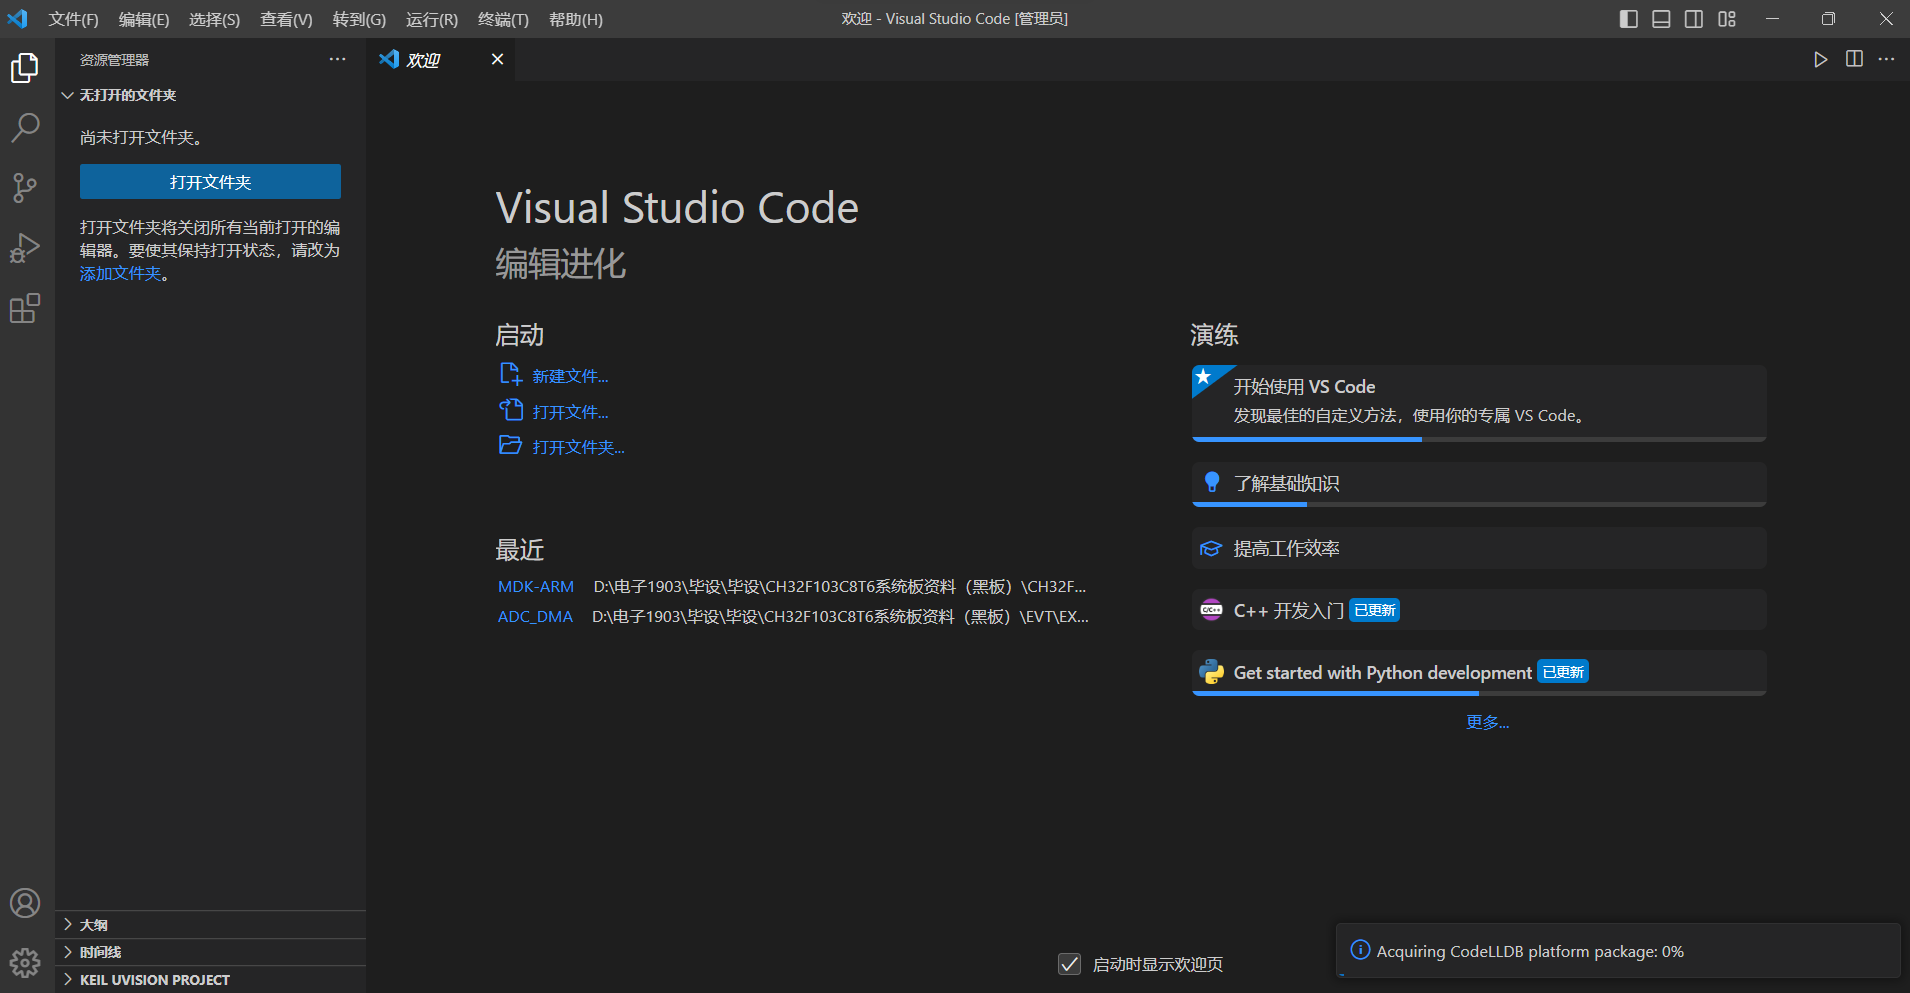Screen dimensions: 1910x993
Task: Open editor more actions ellipsis
Action: point(1886,59)
